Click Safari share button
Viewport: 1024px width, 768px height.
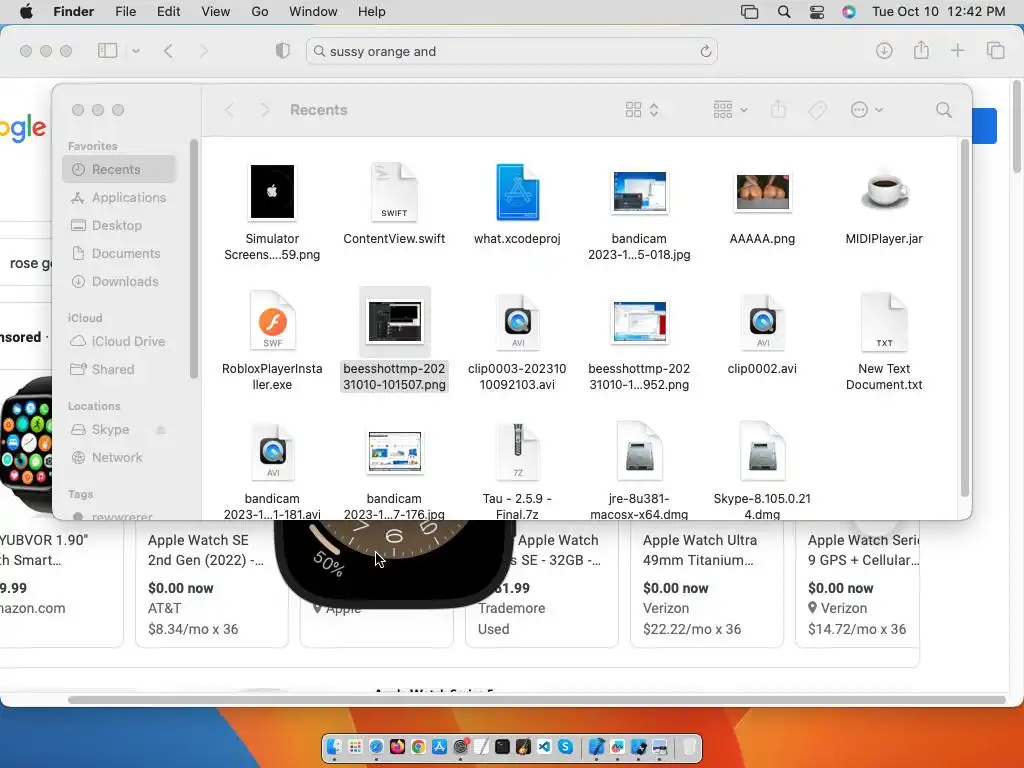click(x=921, y=50)
